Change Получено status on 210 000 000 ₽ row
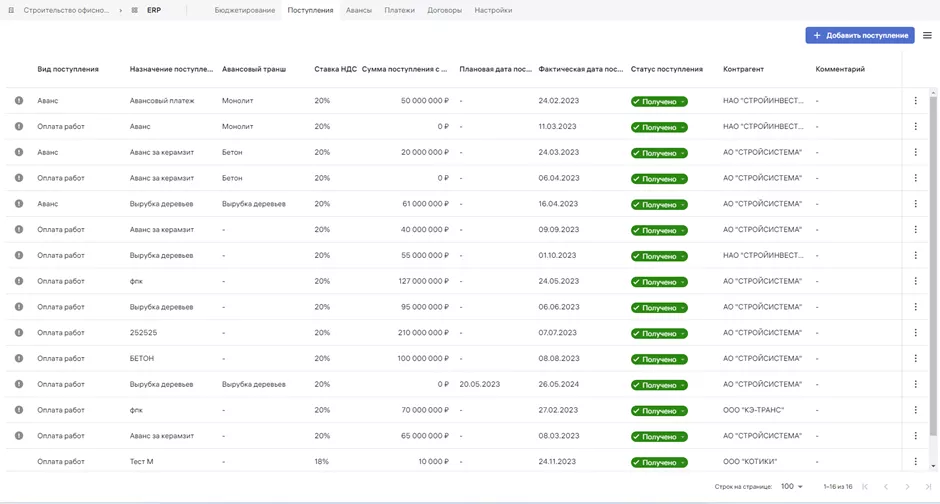Viewport: 940px width, 504px height. point(659,334)
